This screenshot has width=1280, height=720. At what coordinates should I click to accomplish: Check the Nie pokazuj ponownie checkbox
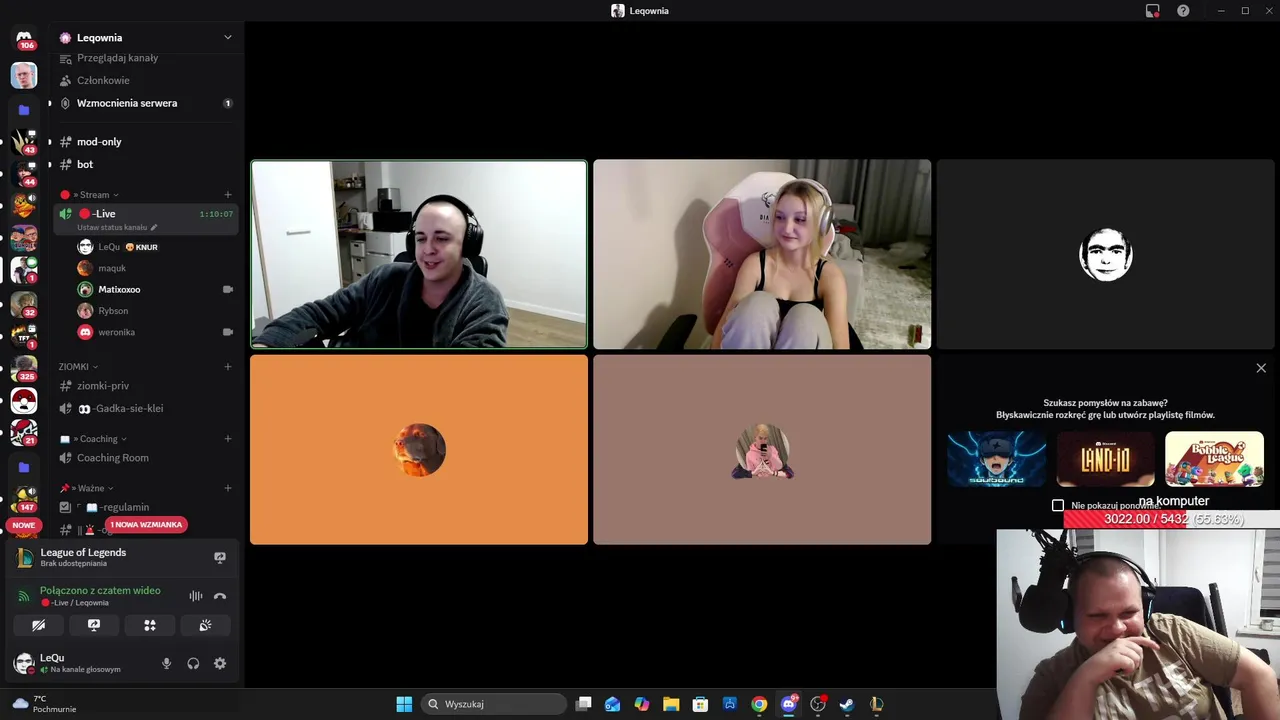(1058, 505)
